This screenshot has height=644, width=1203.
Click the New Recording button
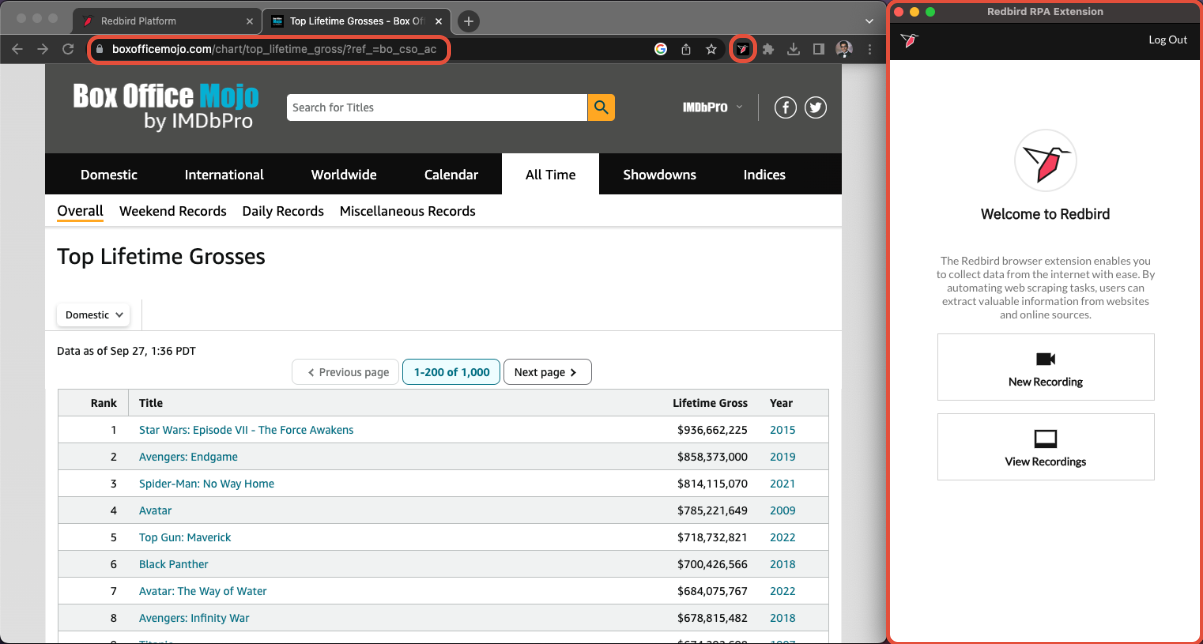click(x=1045, y=367)
